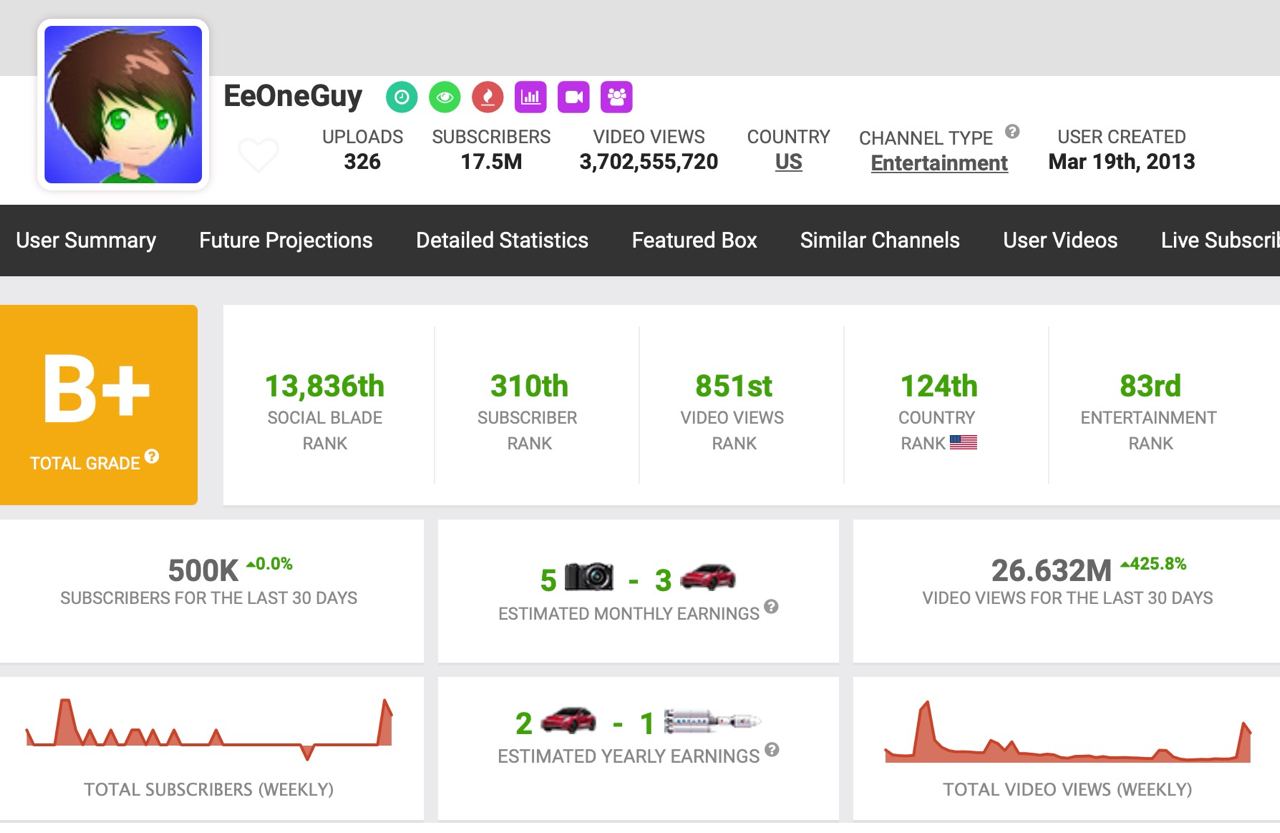The height and width of the screenshot is (833, 1280).
Task: Click the 26.632M video views value
Action: point(1052,571)
